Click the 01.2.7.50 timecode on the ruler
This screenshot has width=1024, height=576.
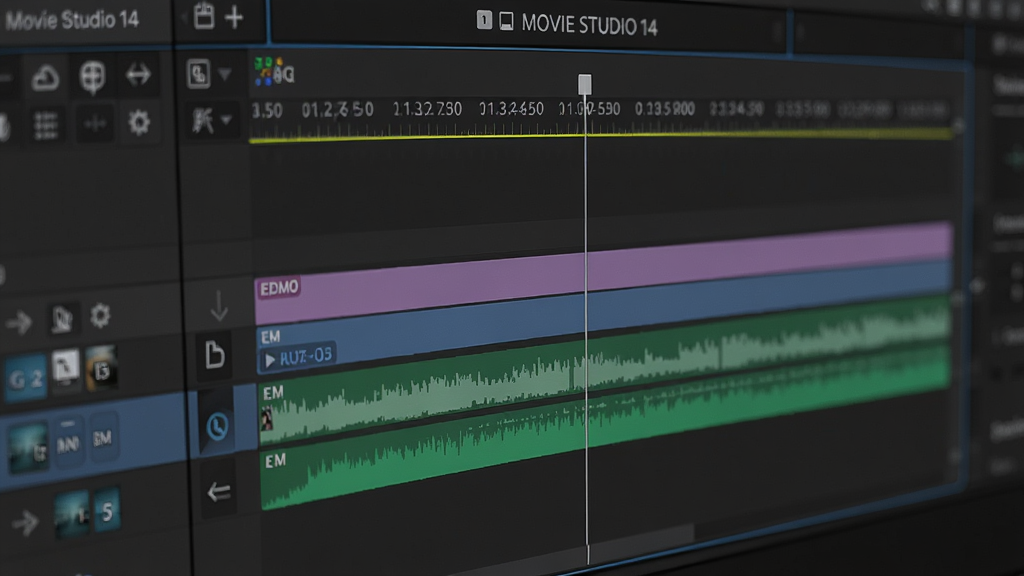pyautogui.click(x=338, y=110)
